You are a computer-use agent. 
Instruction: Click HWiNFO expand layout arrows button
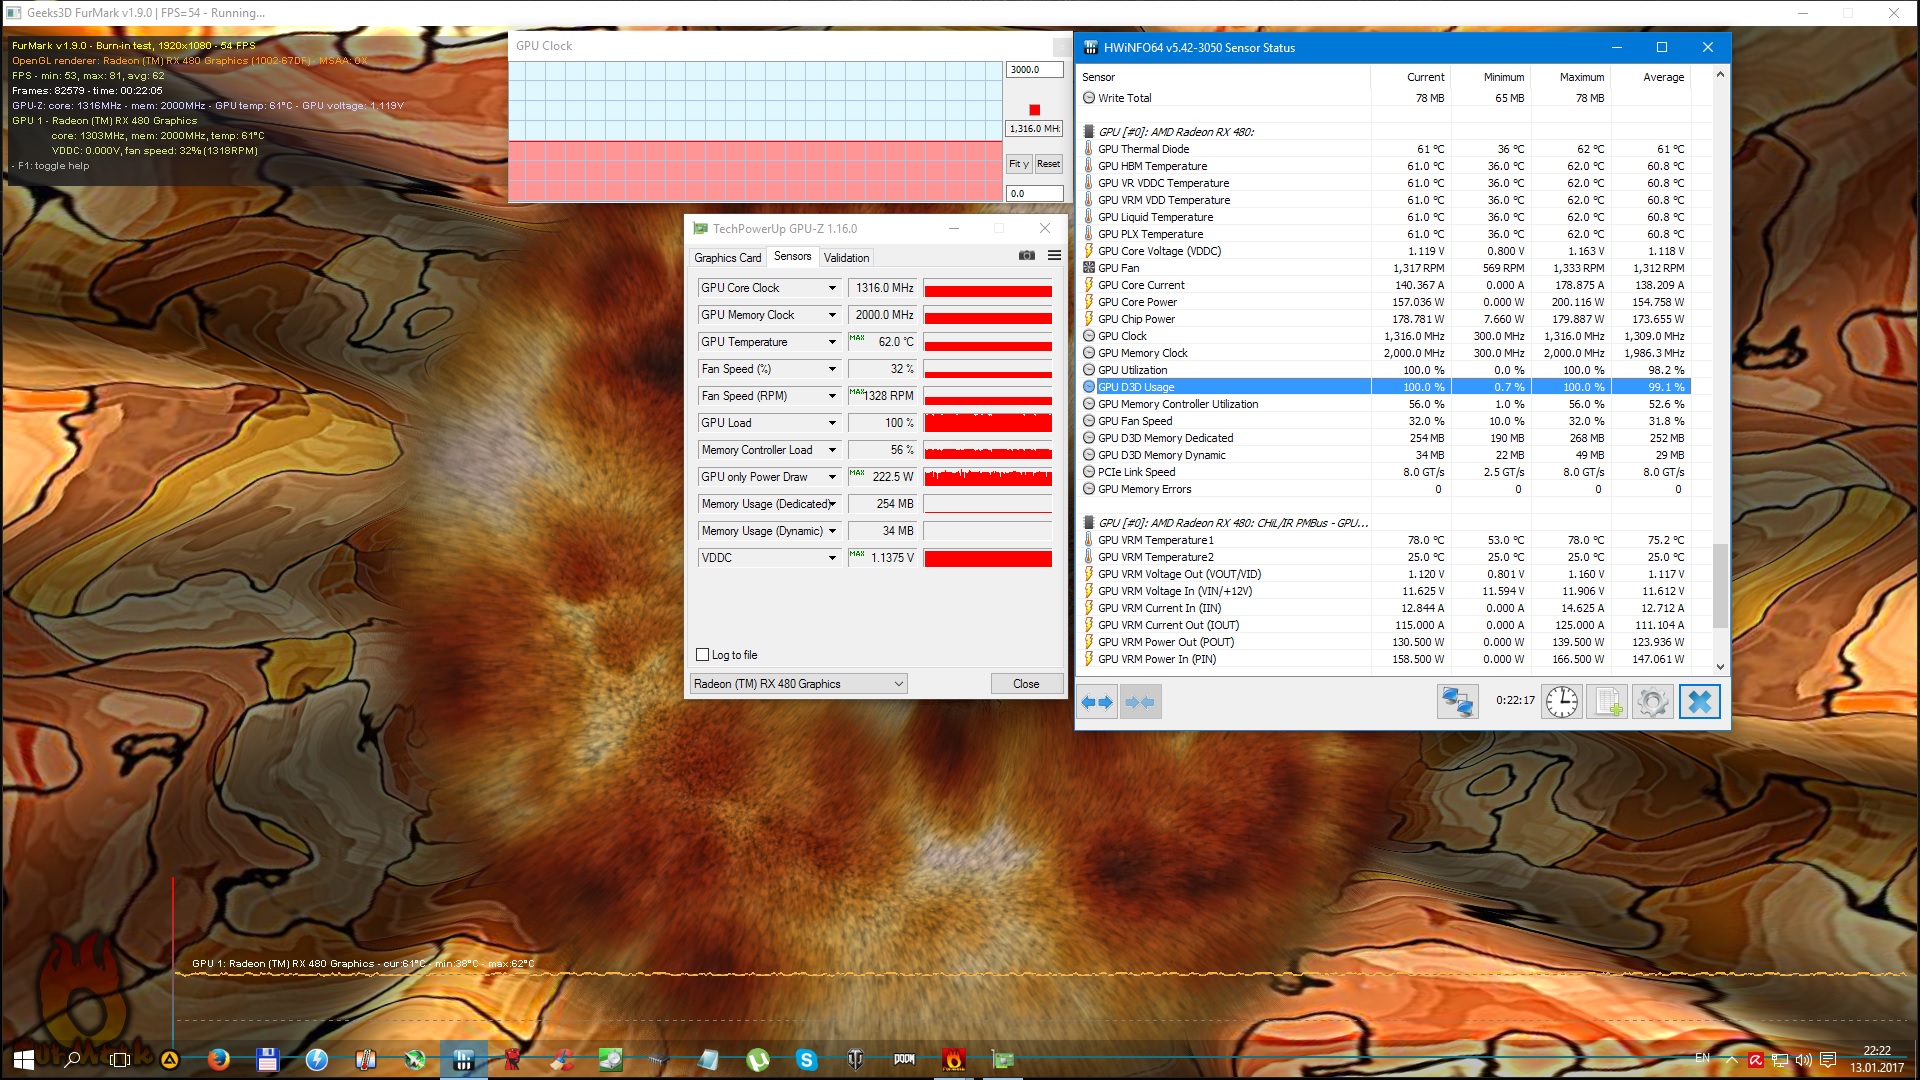(x=1097, y=702)
